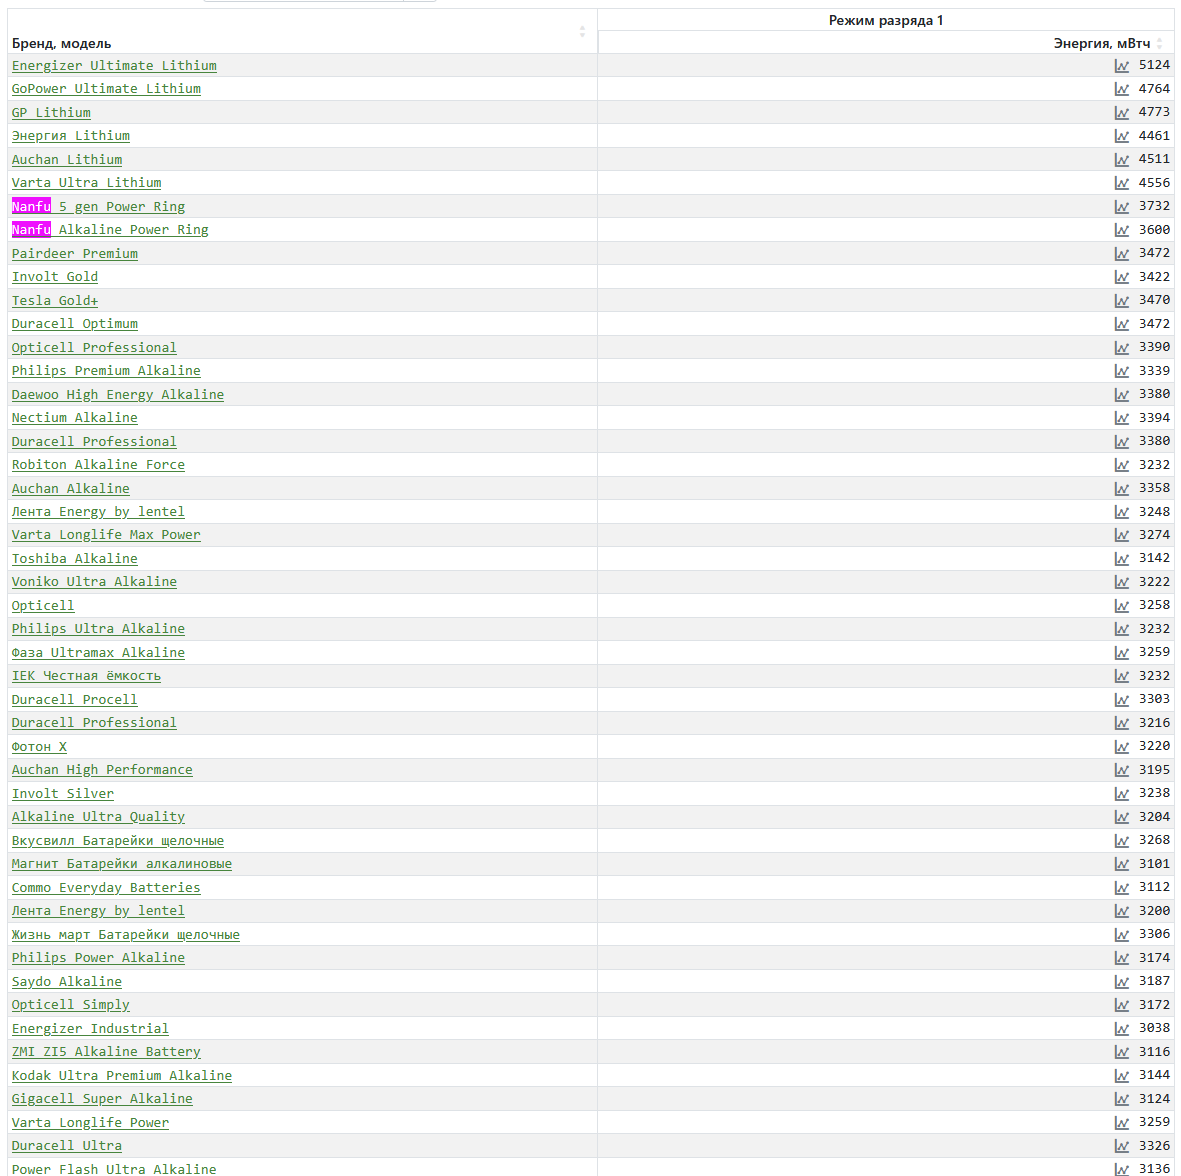Click energy value 3732
Screen dimensions: 1181x1176
(x=1154, y=206)
